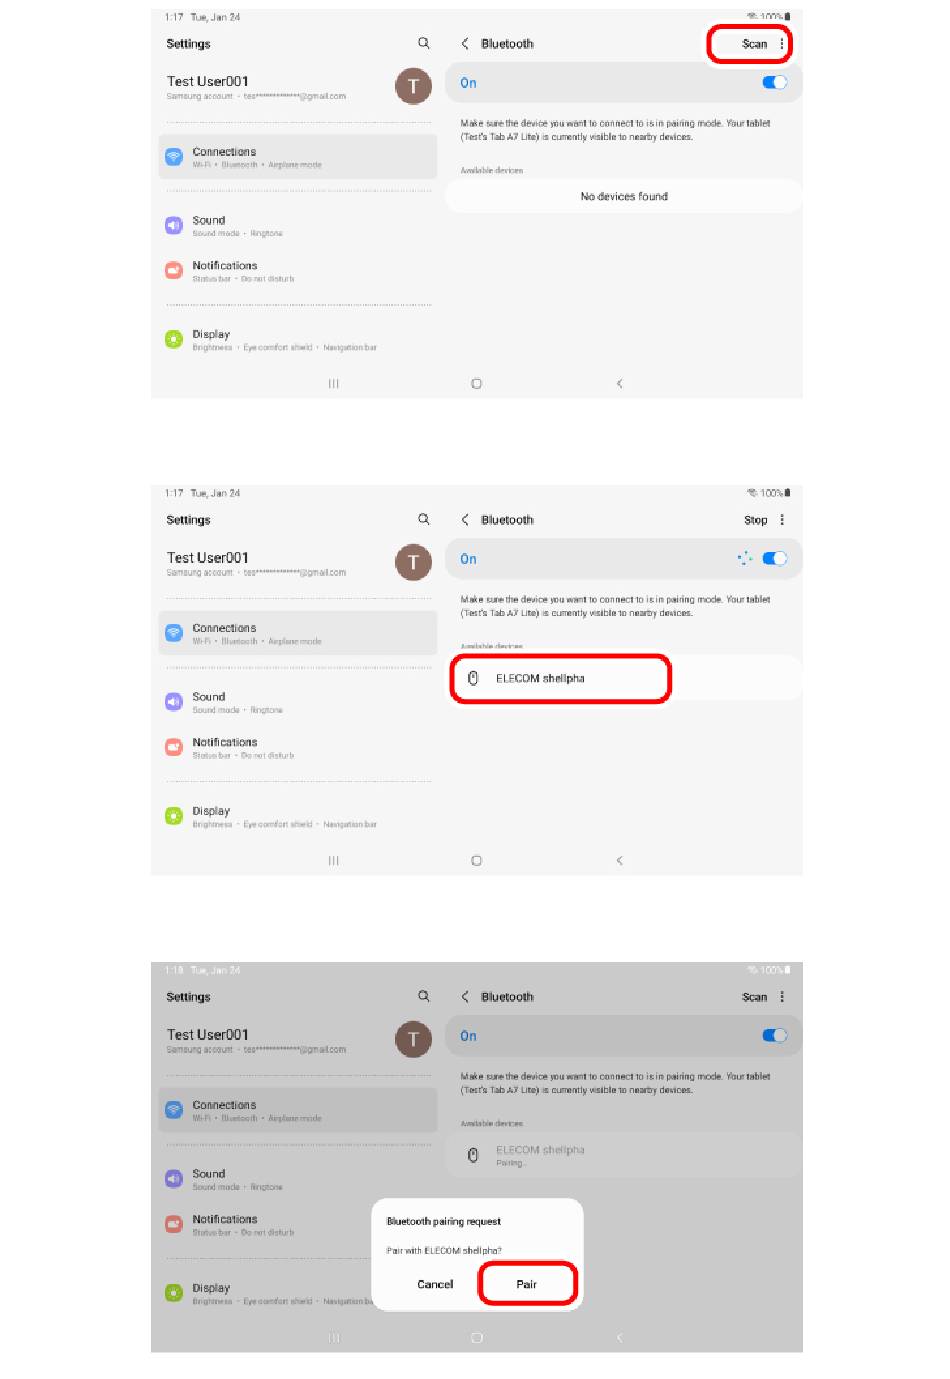Tap the mouse icon next to highlighted ELECOM shellpha
Image resolution: width=950 pixels, height=1379 pixels.
pos(473,678)
